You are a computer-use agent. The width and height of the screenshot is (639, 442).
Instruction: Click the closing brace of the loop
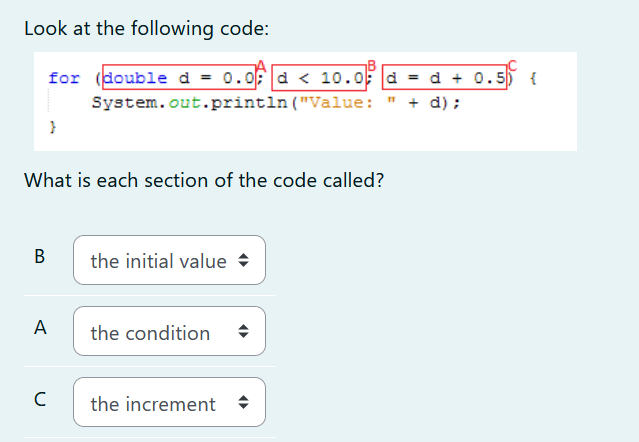point(53,127)
